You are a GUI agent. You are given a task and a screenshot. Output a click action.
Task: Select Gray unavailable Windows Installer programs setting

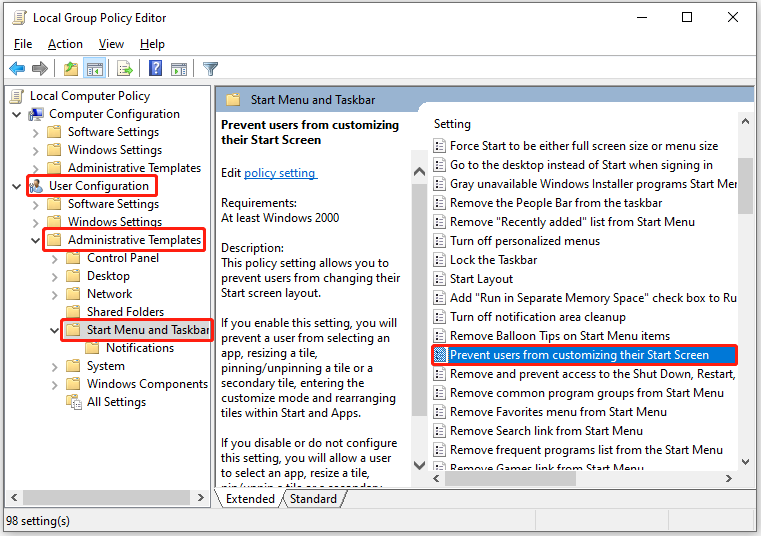click(x=593, y=184)
